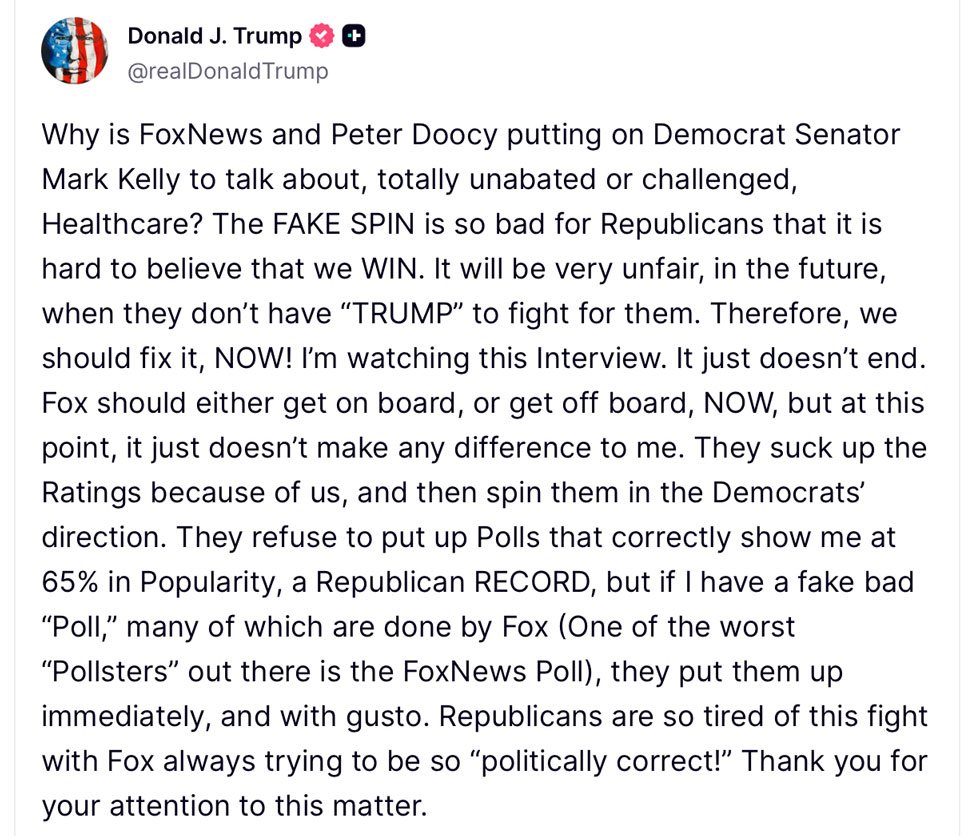Open the @realDonaldTrump handle link
980x836 pixels.
click(x=227, y=71)
